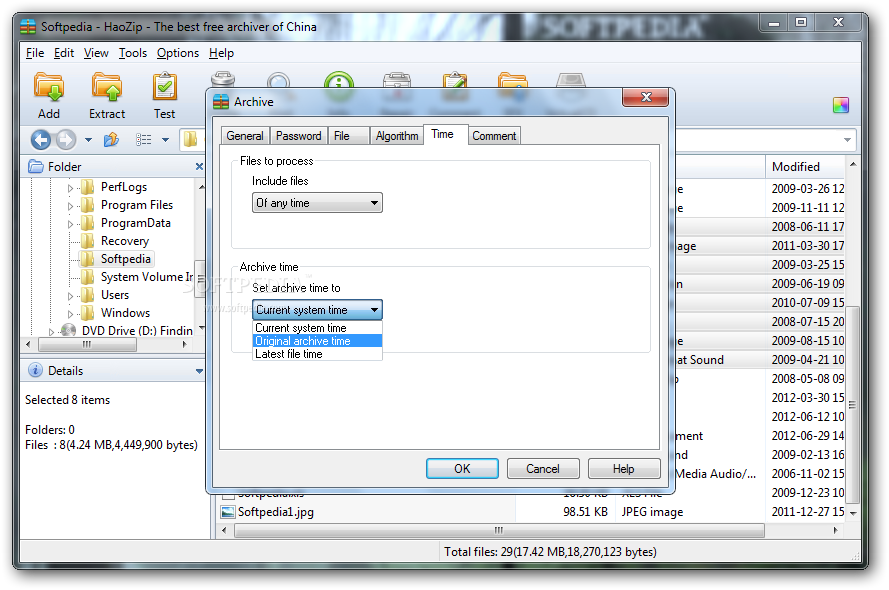889x590 pixels.
Task: Open the View menu
Action: tap(96, 53)
